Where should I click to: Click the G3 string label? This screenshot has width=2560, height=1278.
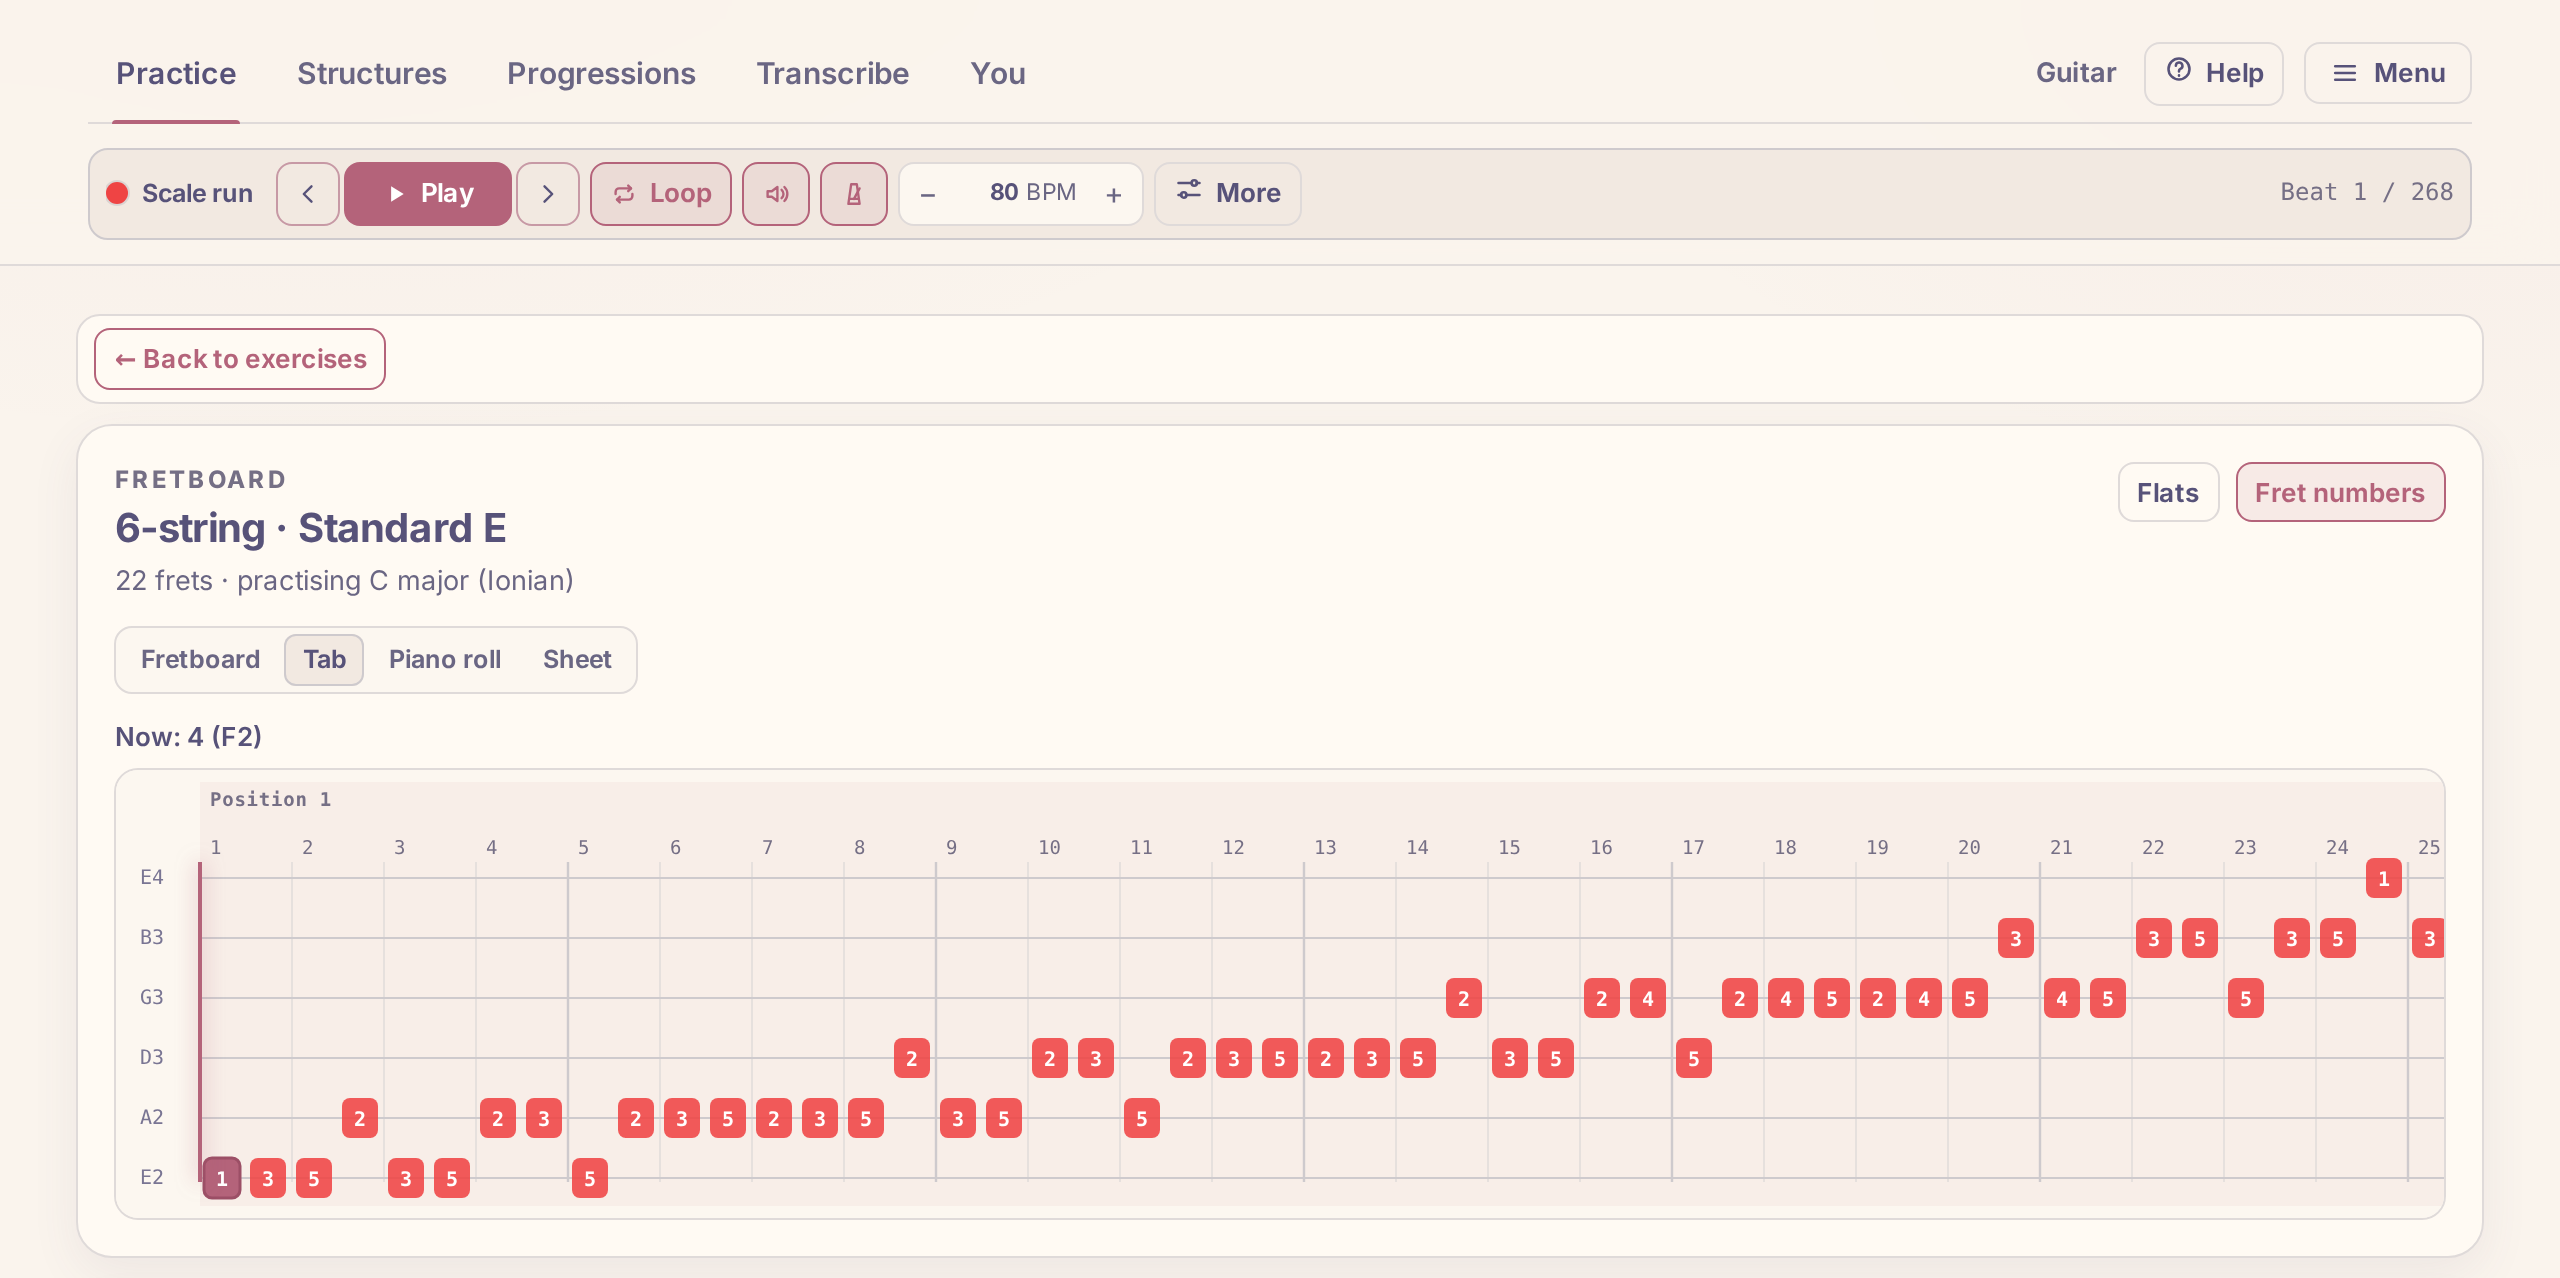coord(152,997)
